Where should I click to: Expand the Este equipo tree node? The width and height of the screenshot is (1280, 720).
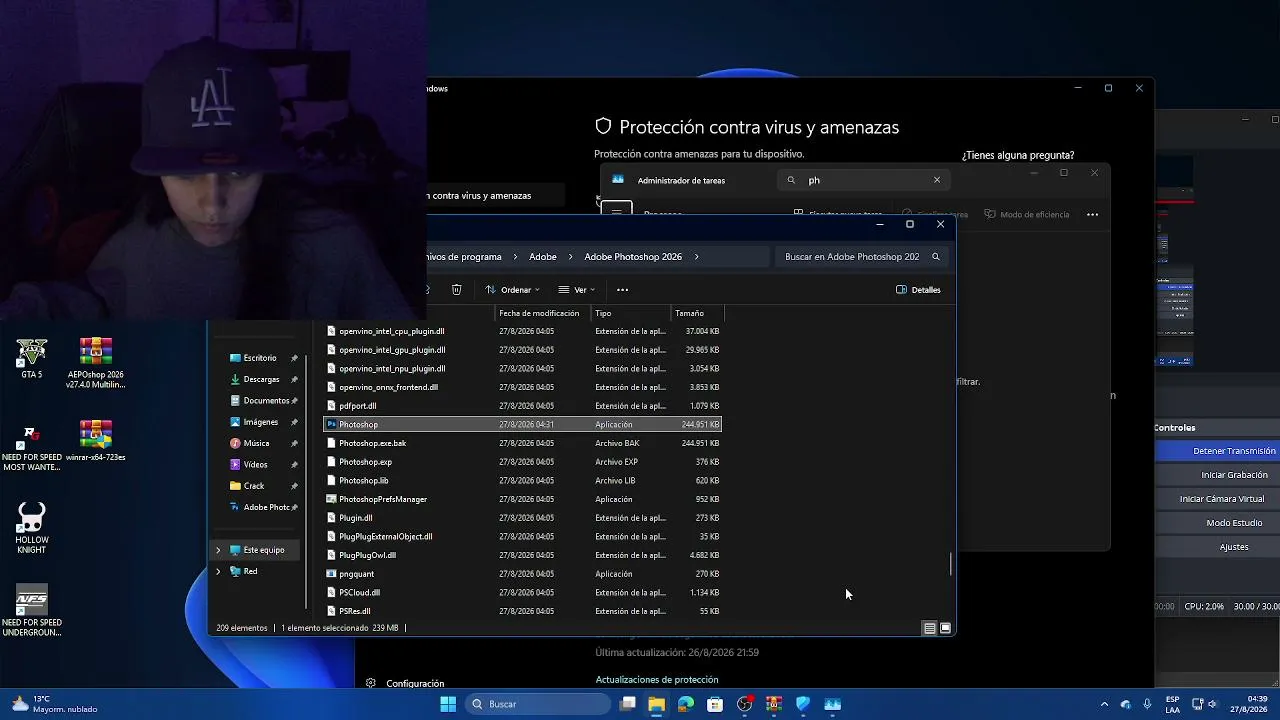(218, 550)
